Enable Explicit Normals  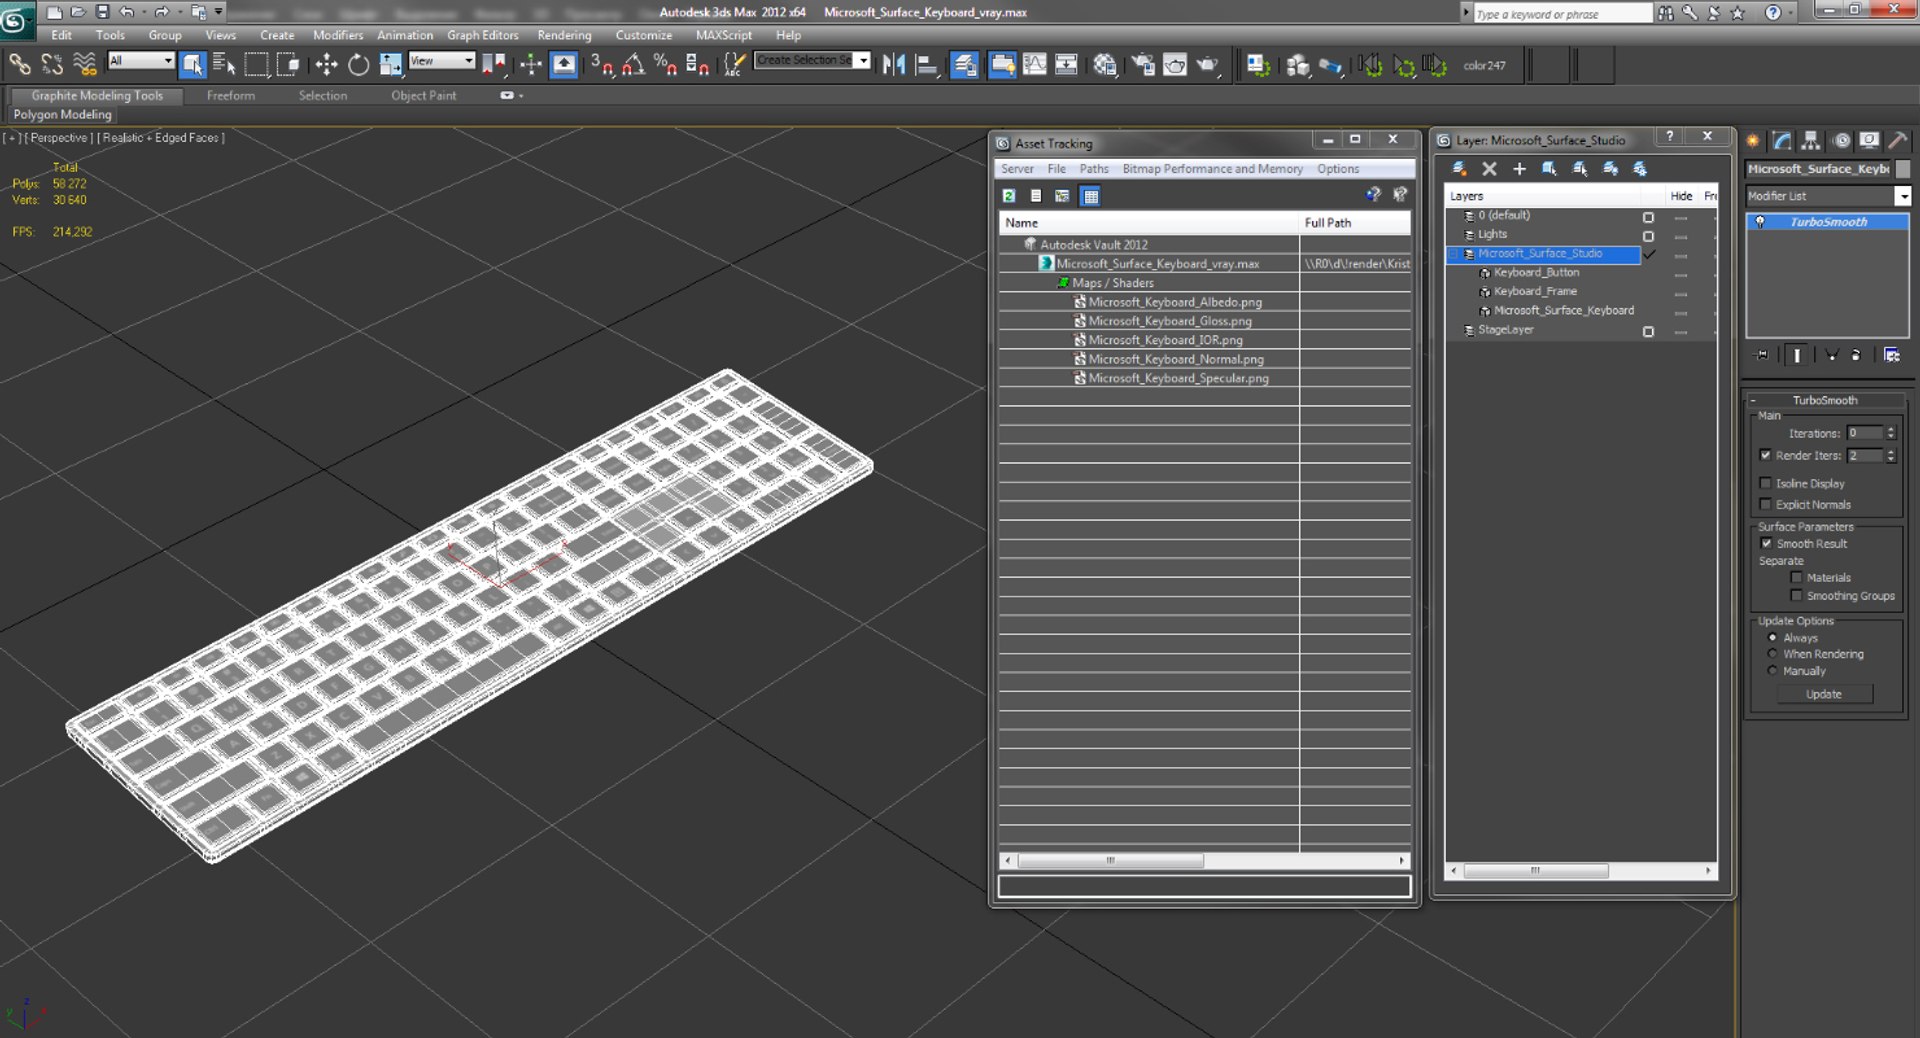(1766, 504)
